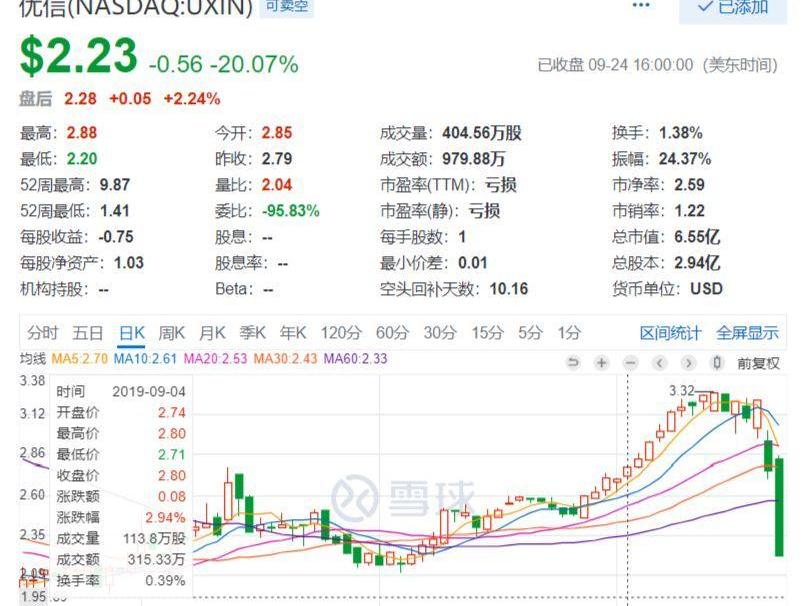Switch to the 15分 chart interval
The image size is (806, 606).
click(x=487, y=333)
